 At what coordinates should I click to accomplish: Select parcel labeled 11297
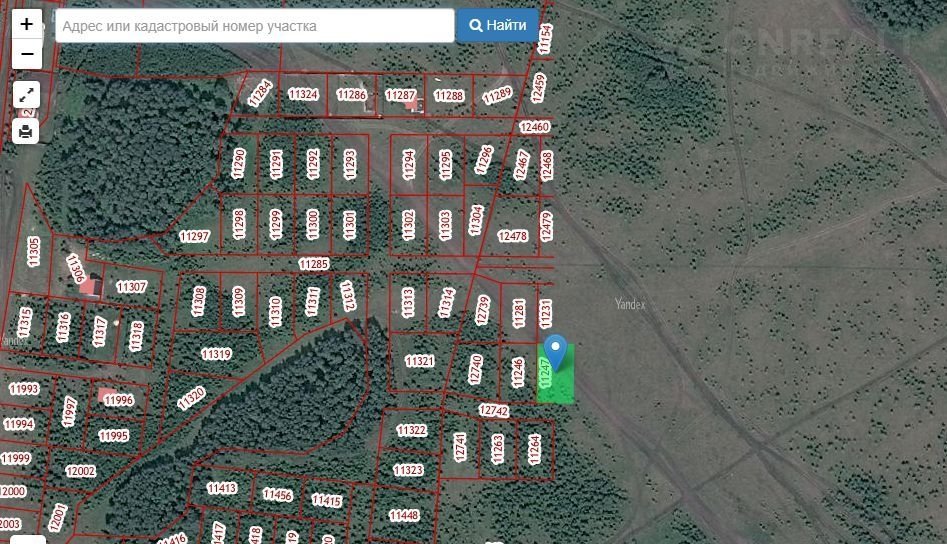(x=194, y=237)
